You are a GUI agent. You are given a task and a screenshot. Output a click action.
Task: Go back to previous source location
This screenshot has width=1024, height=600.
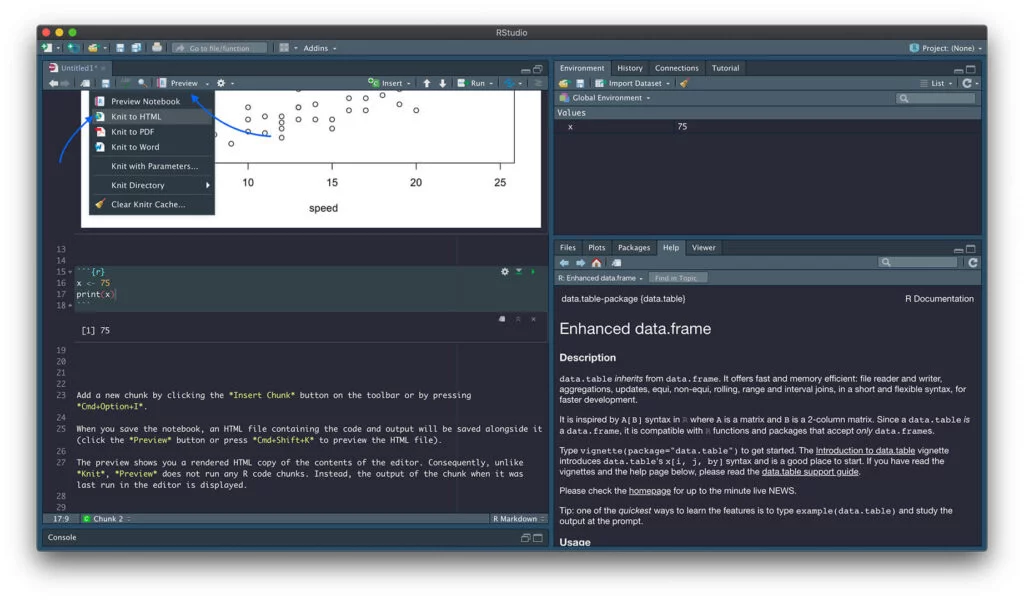pos(53,83)
